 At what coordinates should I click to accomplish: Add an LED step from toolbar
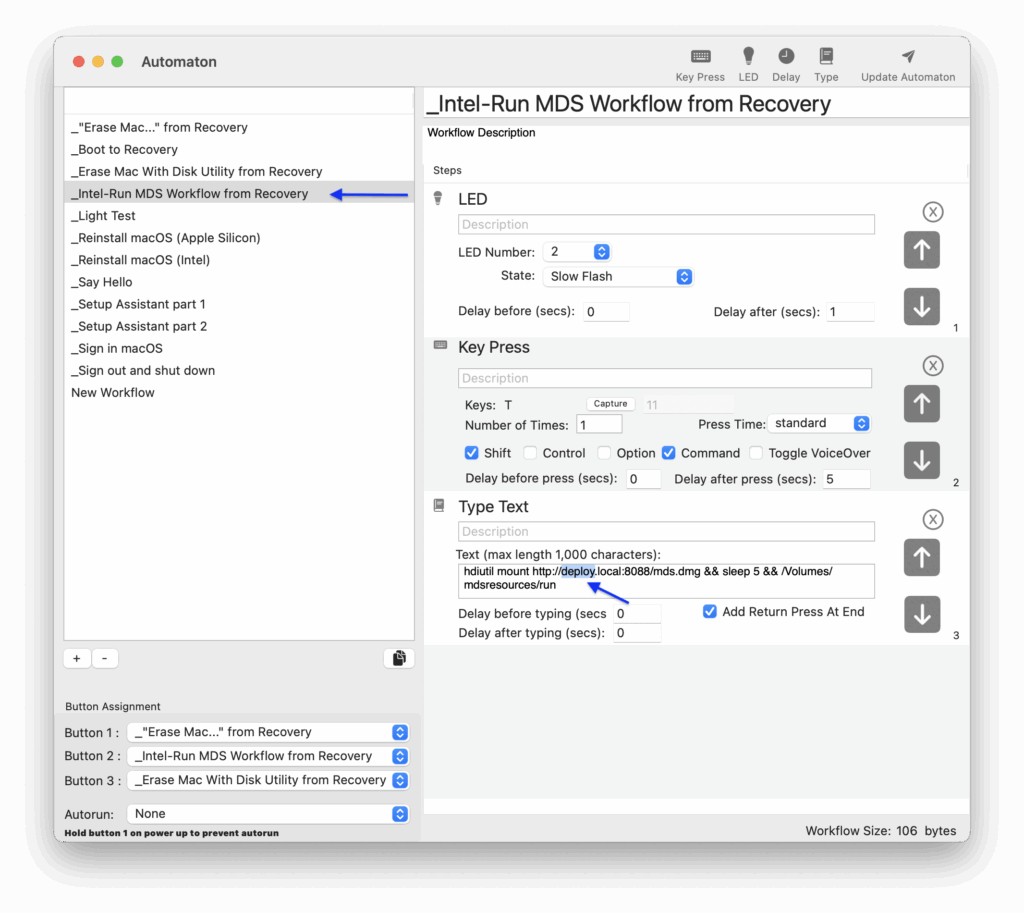pos(748,65)
